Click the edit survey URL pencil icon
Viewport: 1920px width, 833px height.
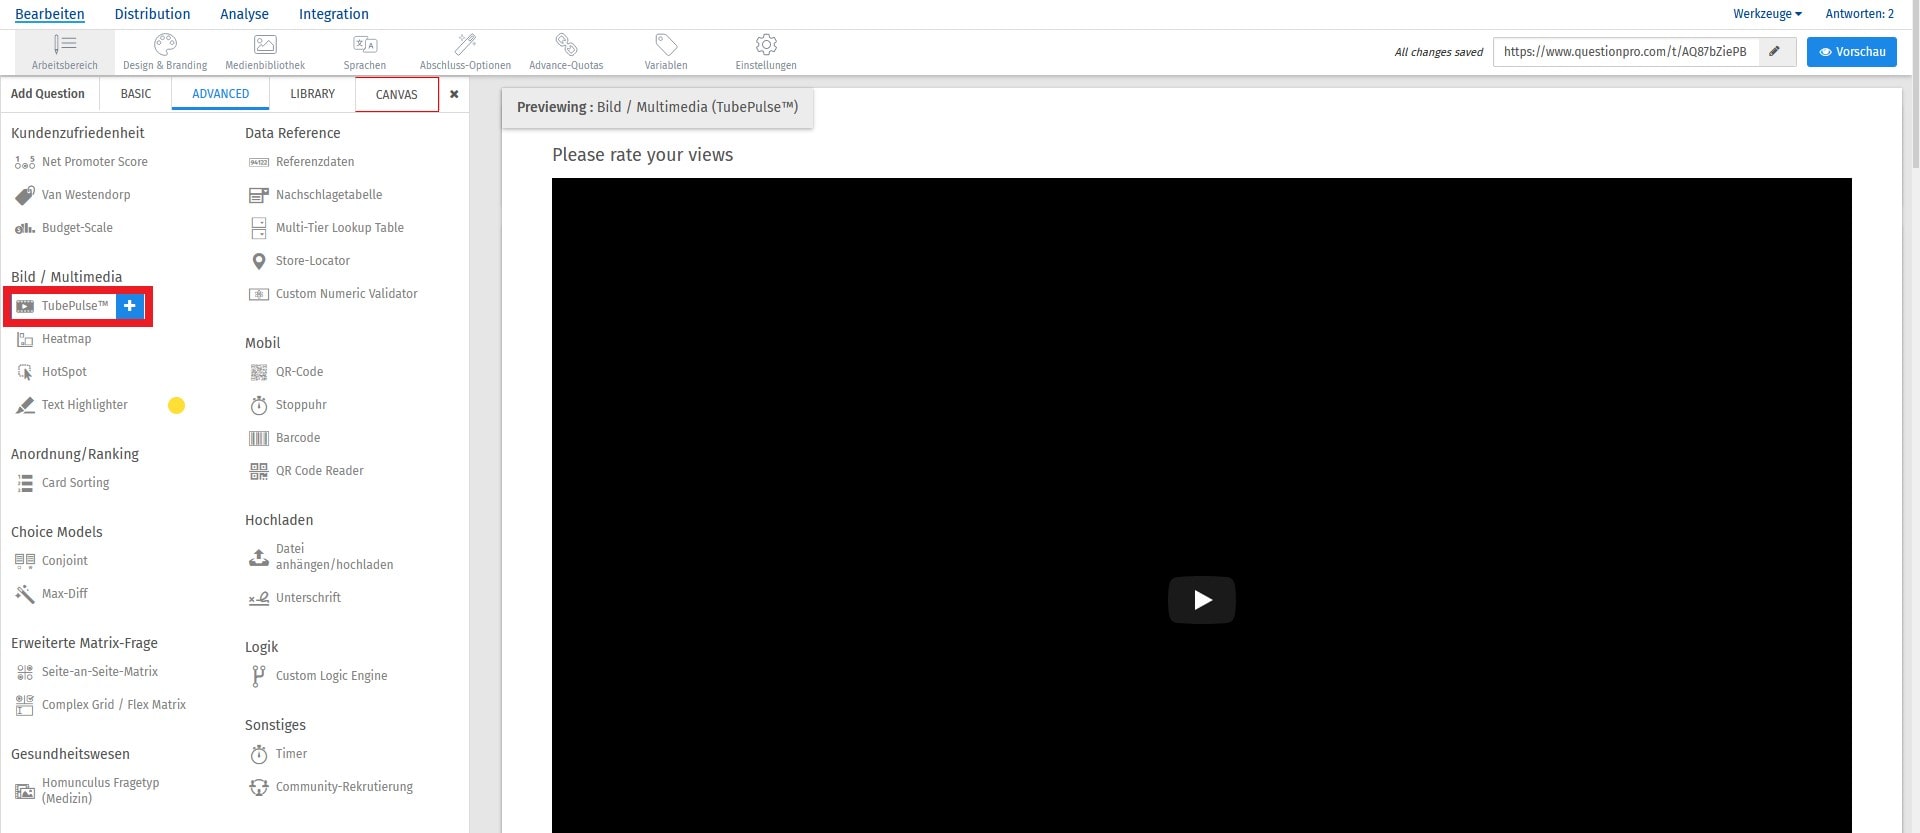tap(1774, 52)
